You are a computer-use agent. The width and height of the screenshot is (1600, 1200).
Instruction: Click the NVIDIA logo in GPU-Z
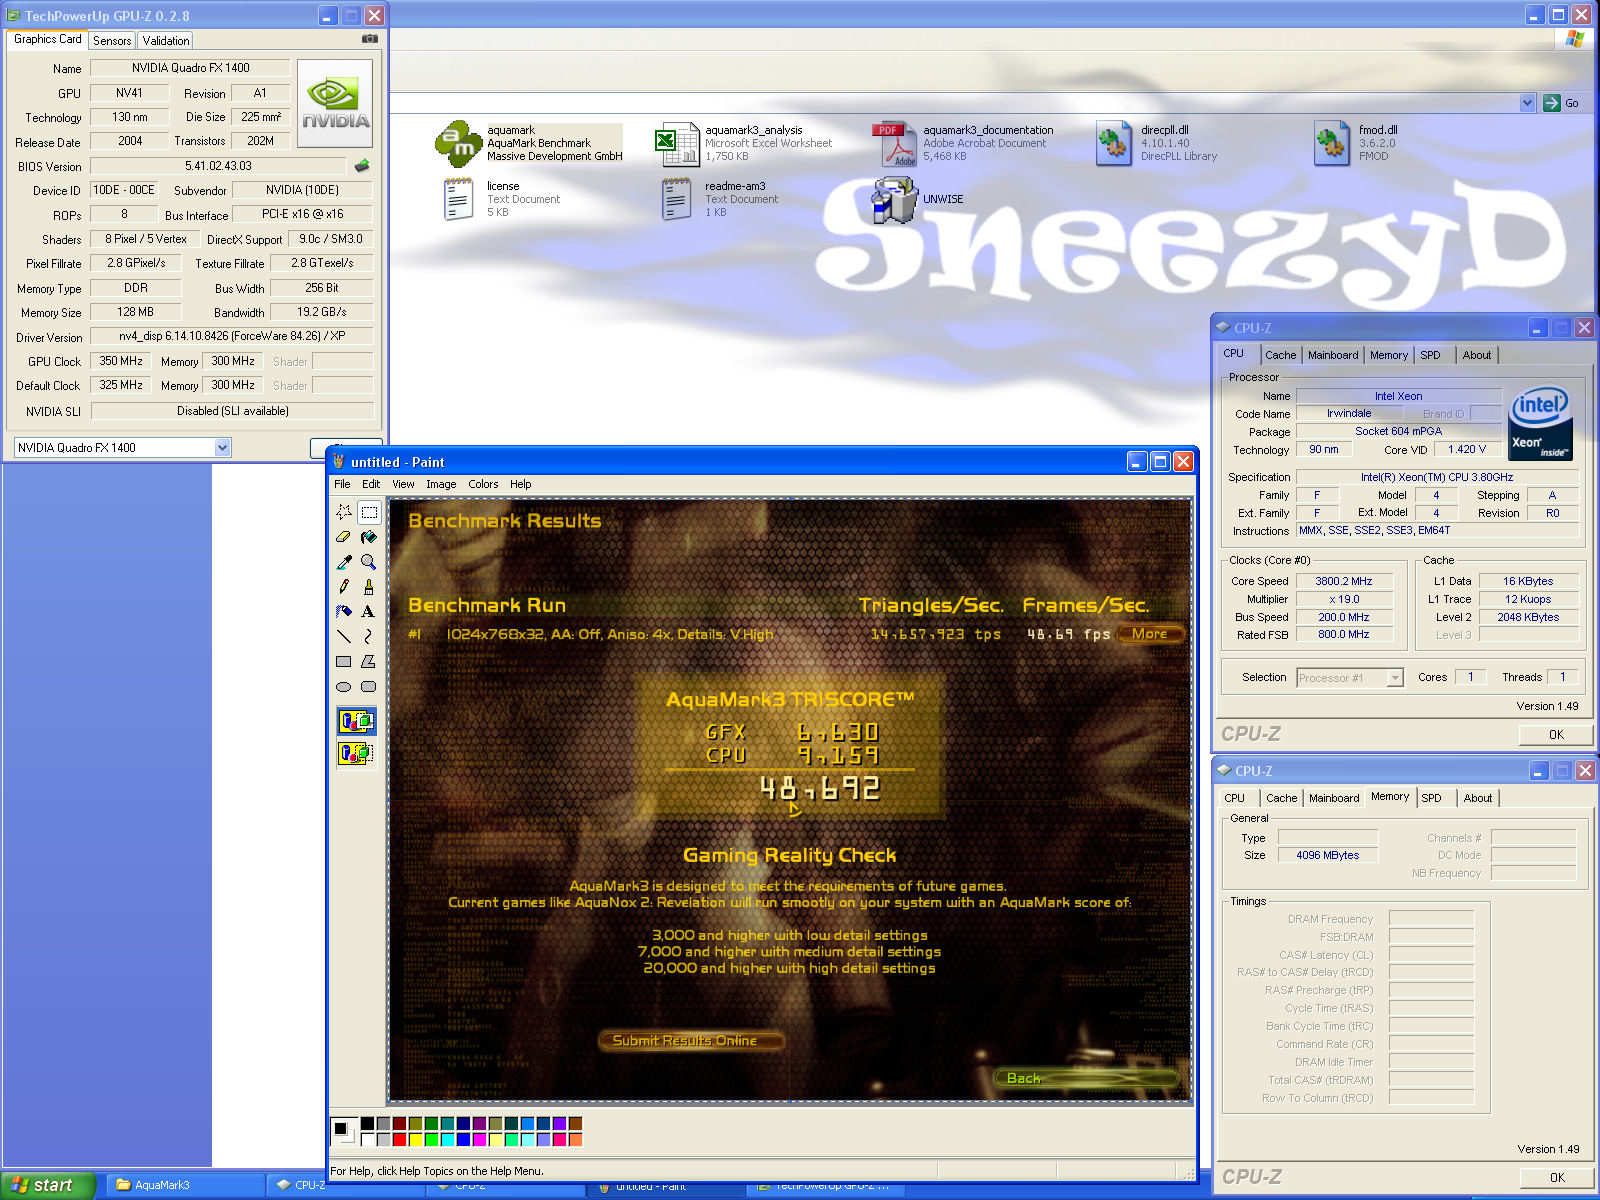point(335,103)
